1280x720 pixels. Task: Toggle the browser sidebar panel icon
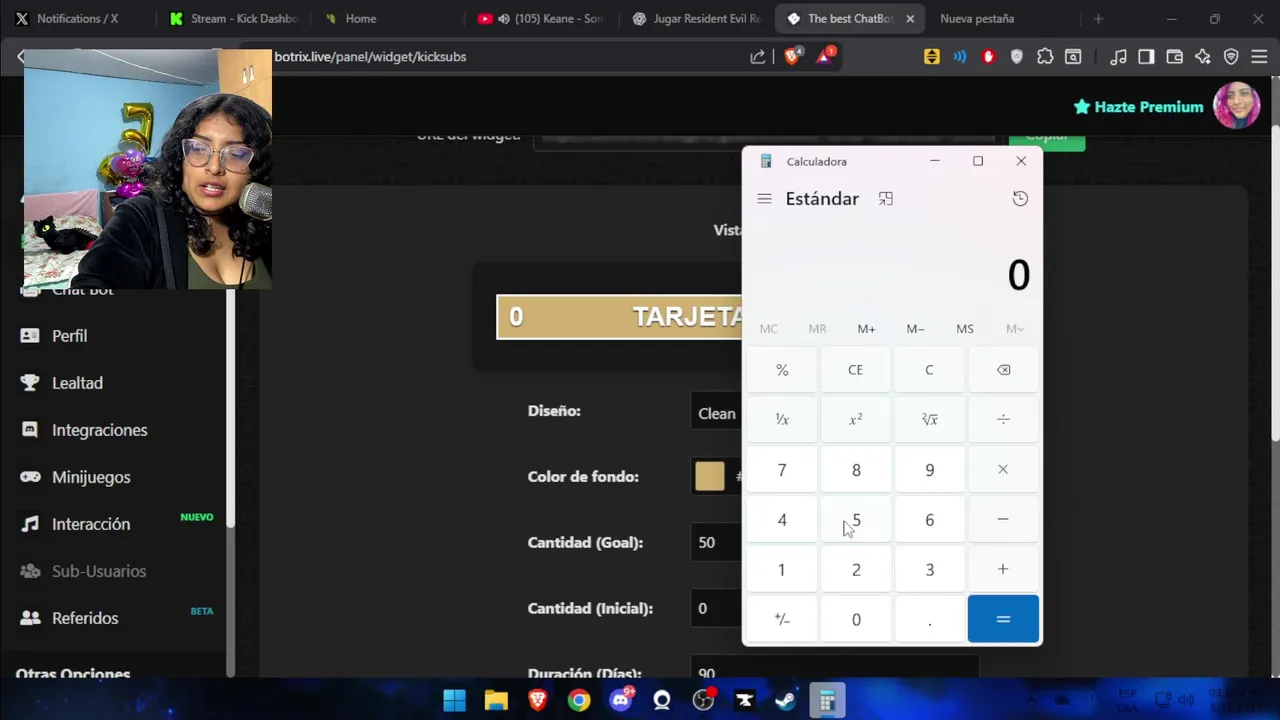pos(1146,57)
